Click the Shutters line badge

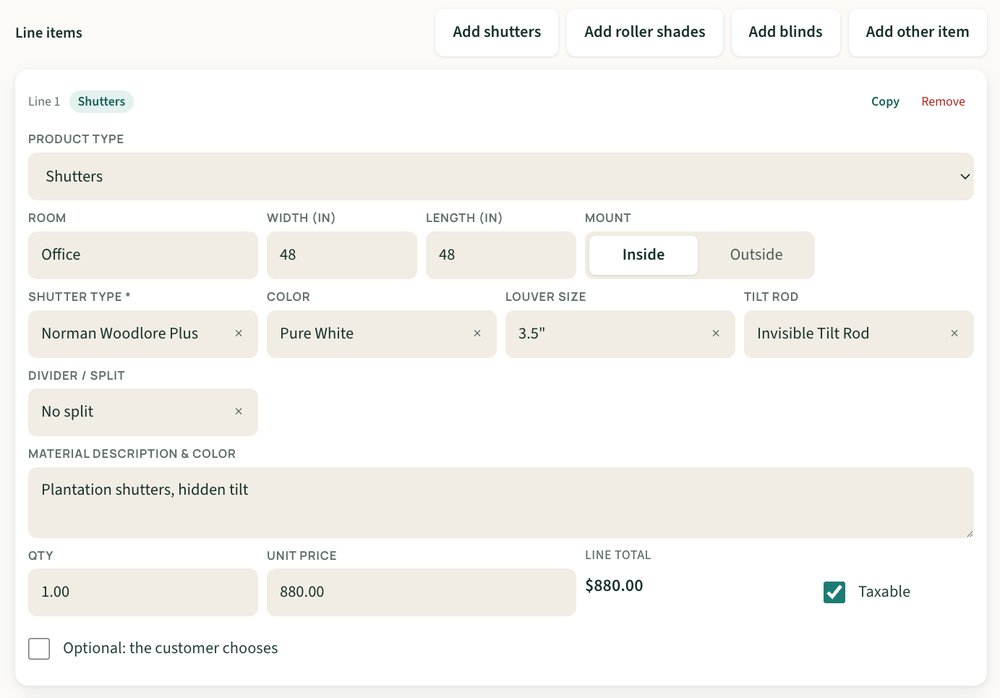pyautogui.click(x=101, y=101)
